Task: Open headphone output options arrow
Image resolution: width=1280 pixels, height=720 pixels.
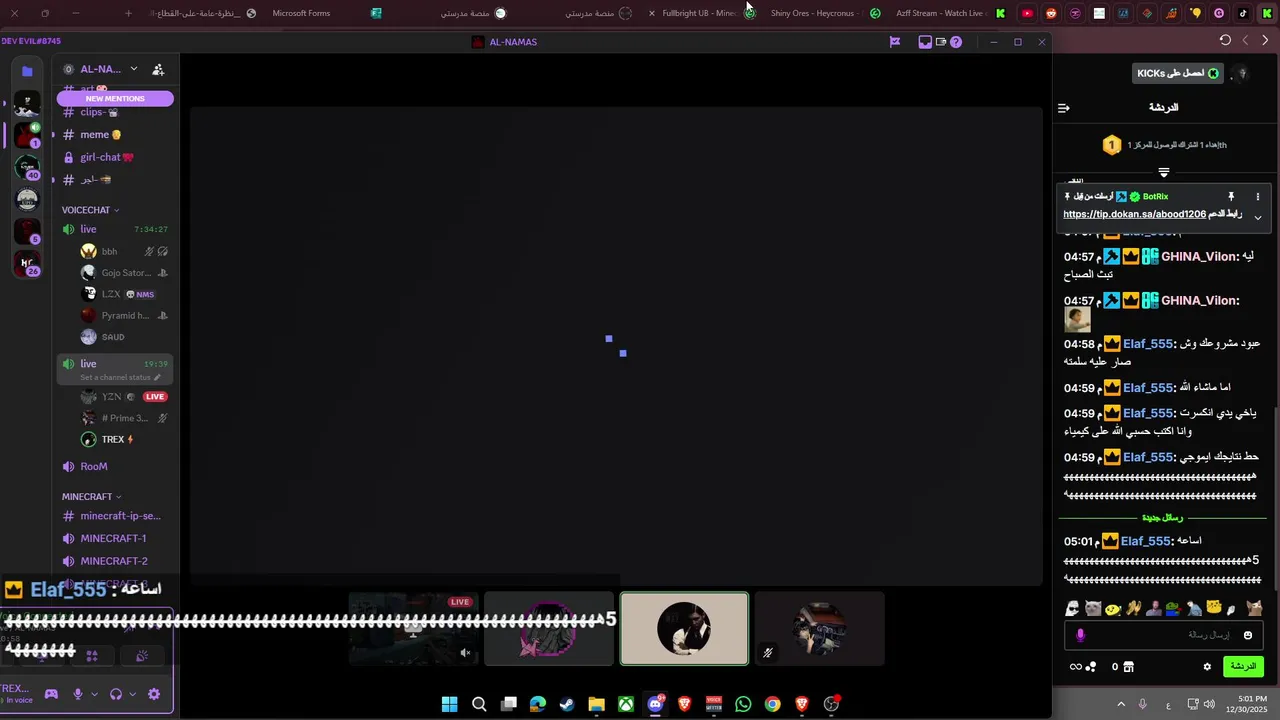Action: point(132,694)
